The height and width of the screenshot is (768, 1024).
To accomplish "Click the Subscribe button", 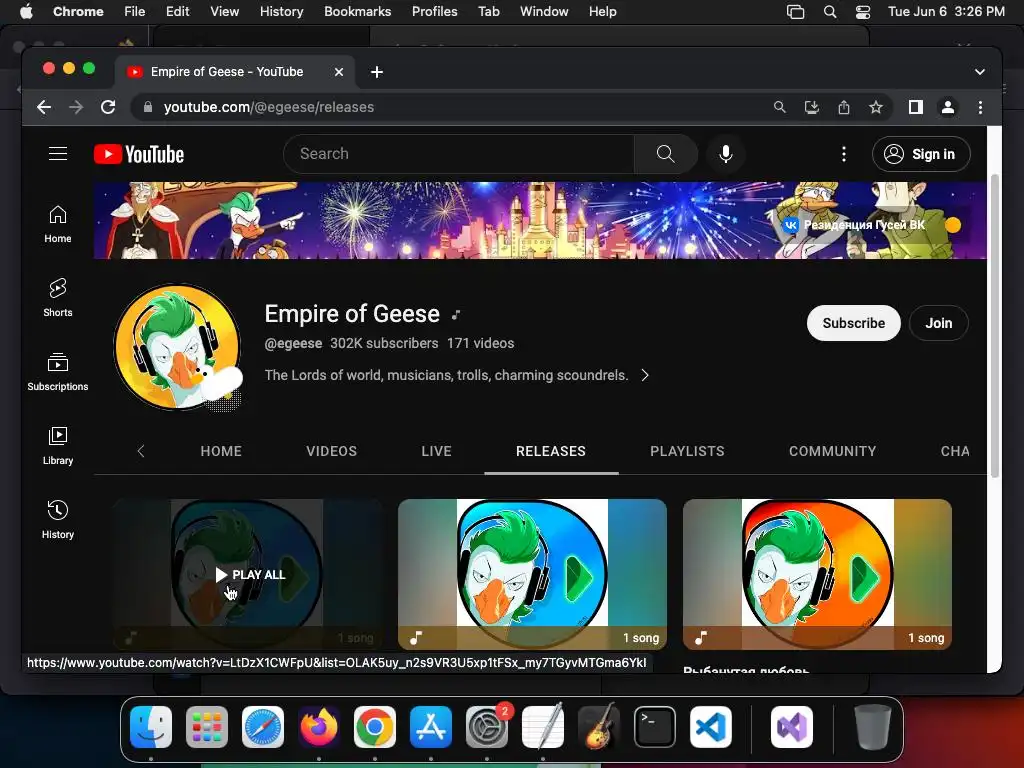I will (854, 323).
